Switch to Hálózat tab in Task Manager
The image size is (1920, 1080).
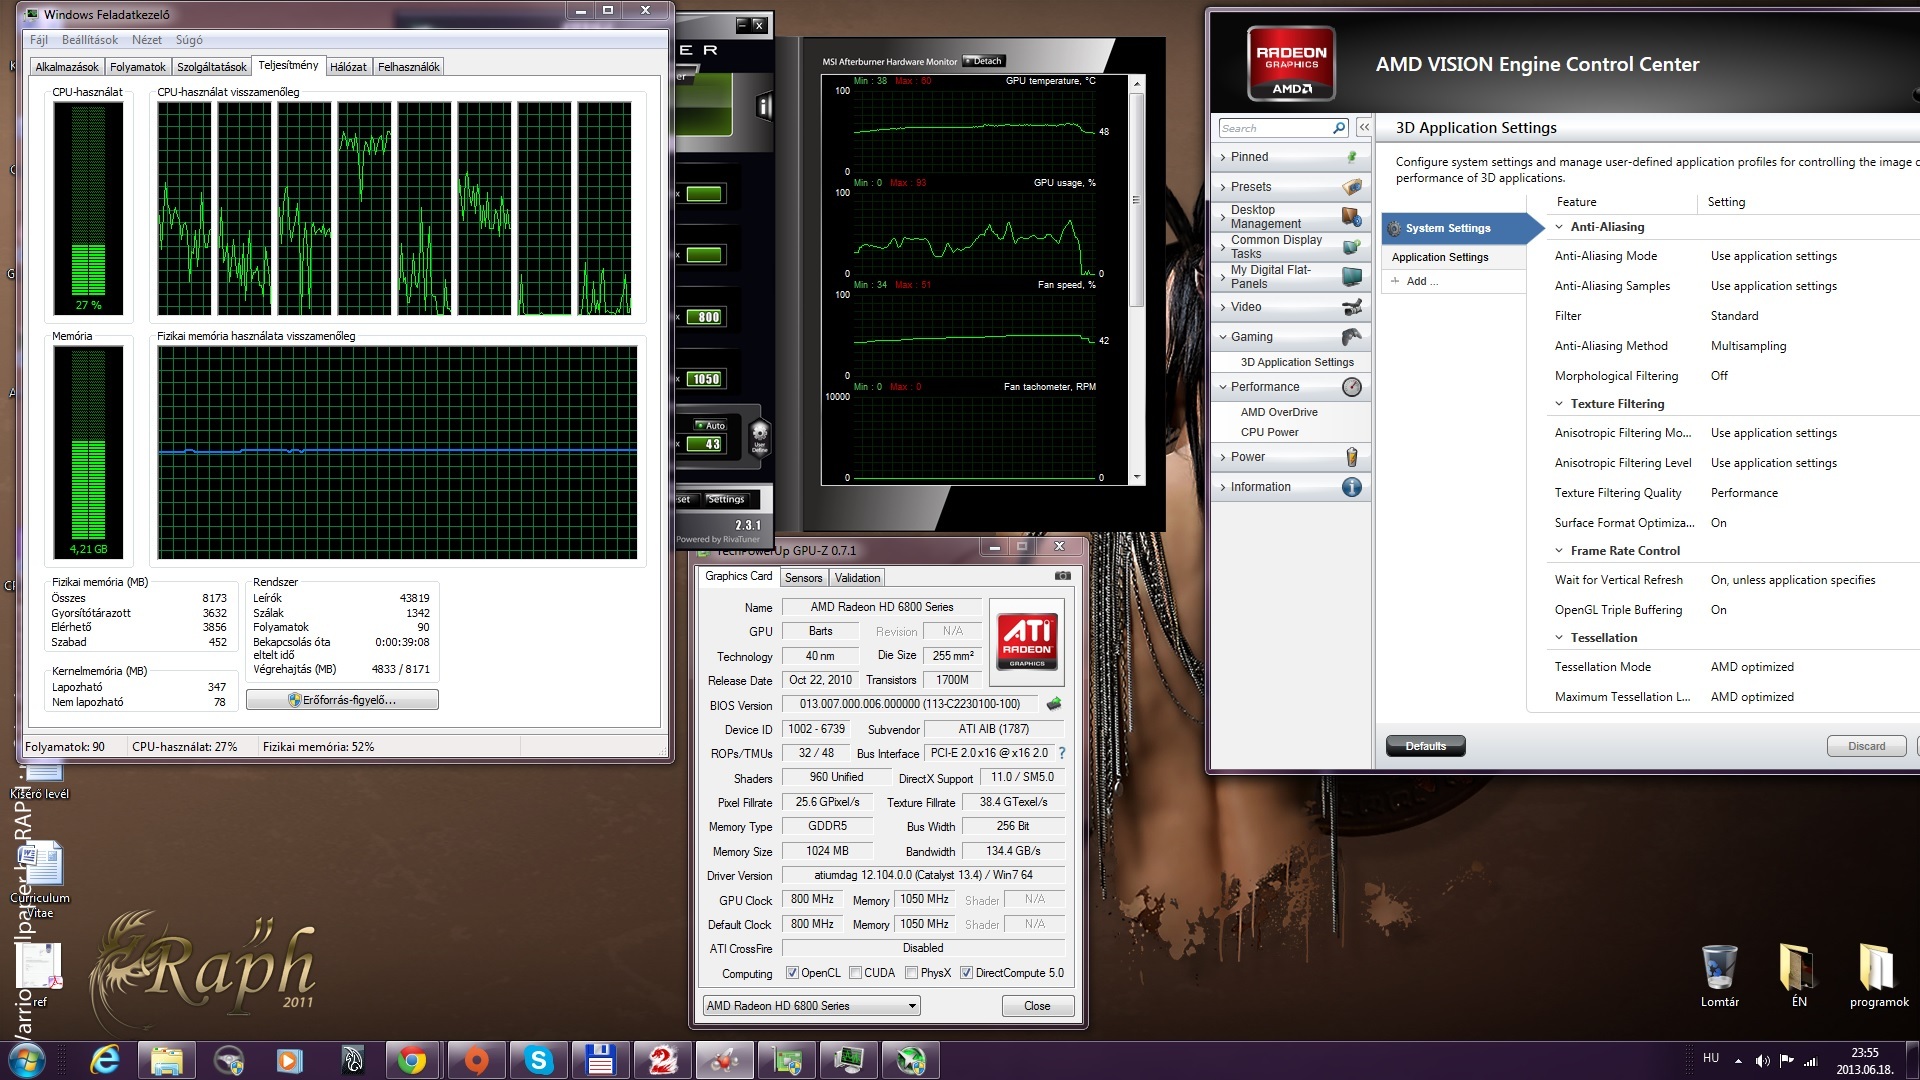click(348, 67)
